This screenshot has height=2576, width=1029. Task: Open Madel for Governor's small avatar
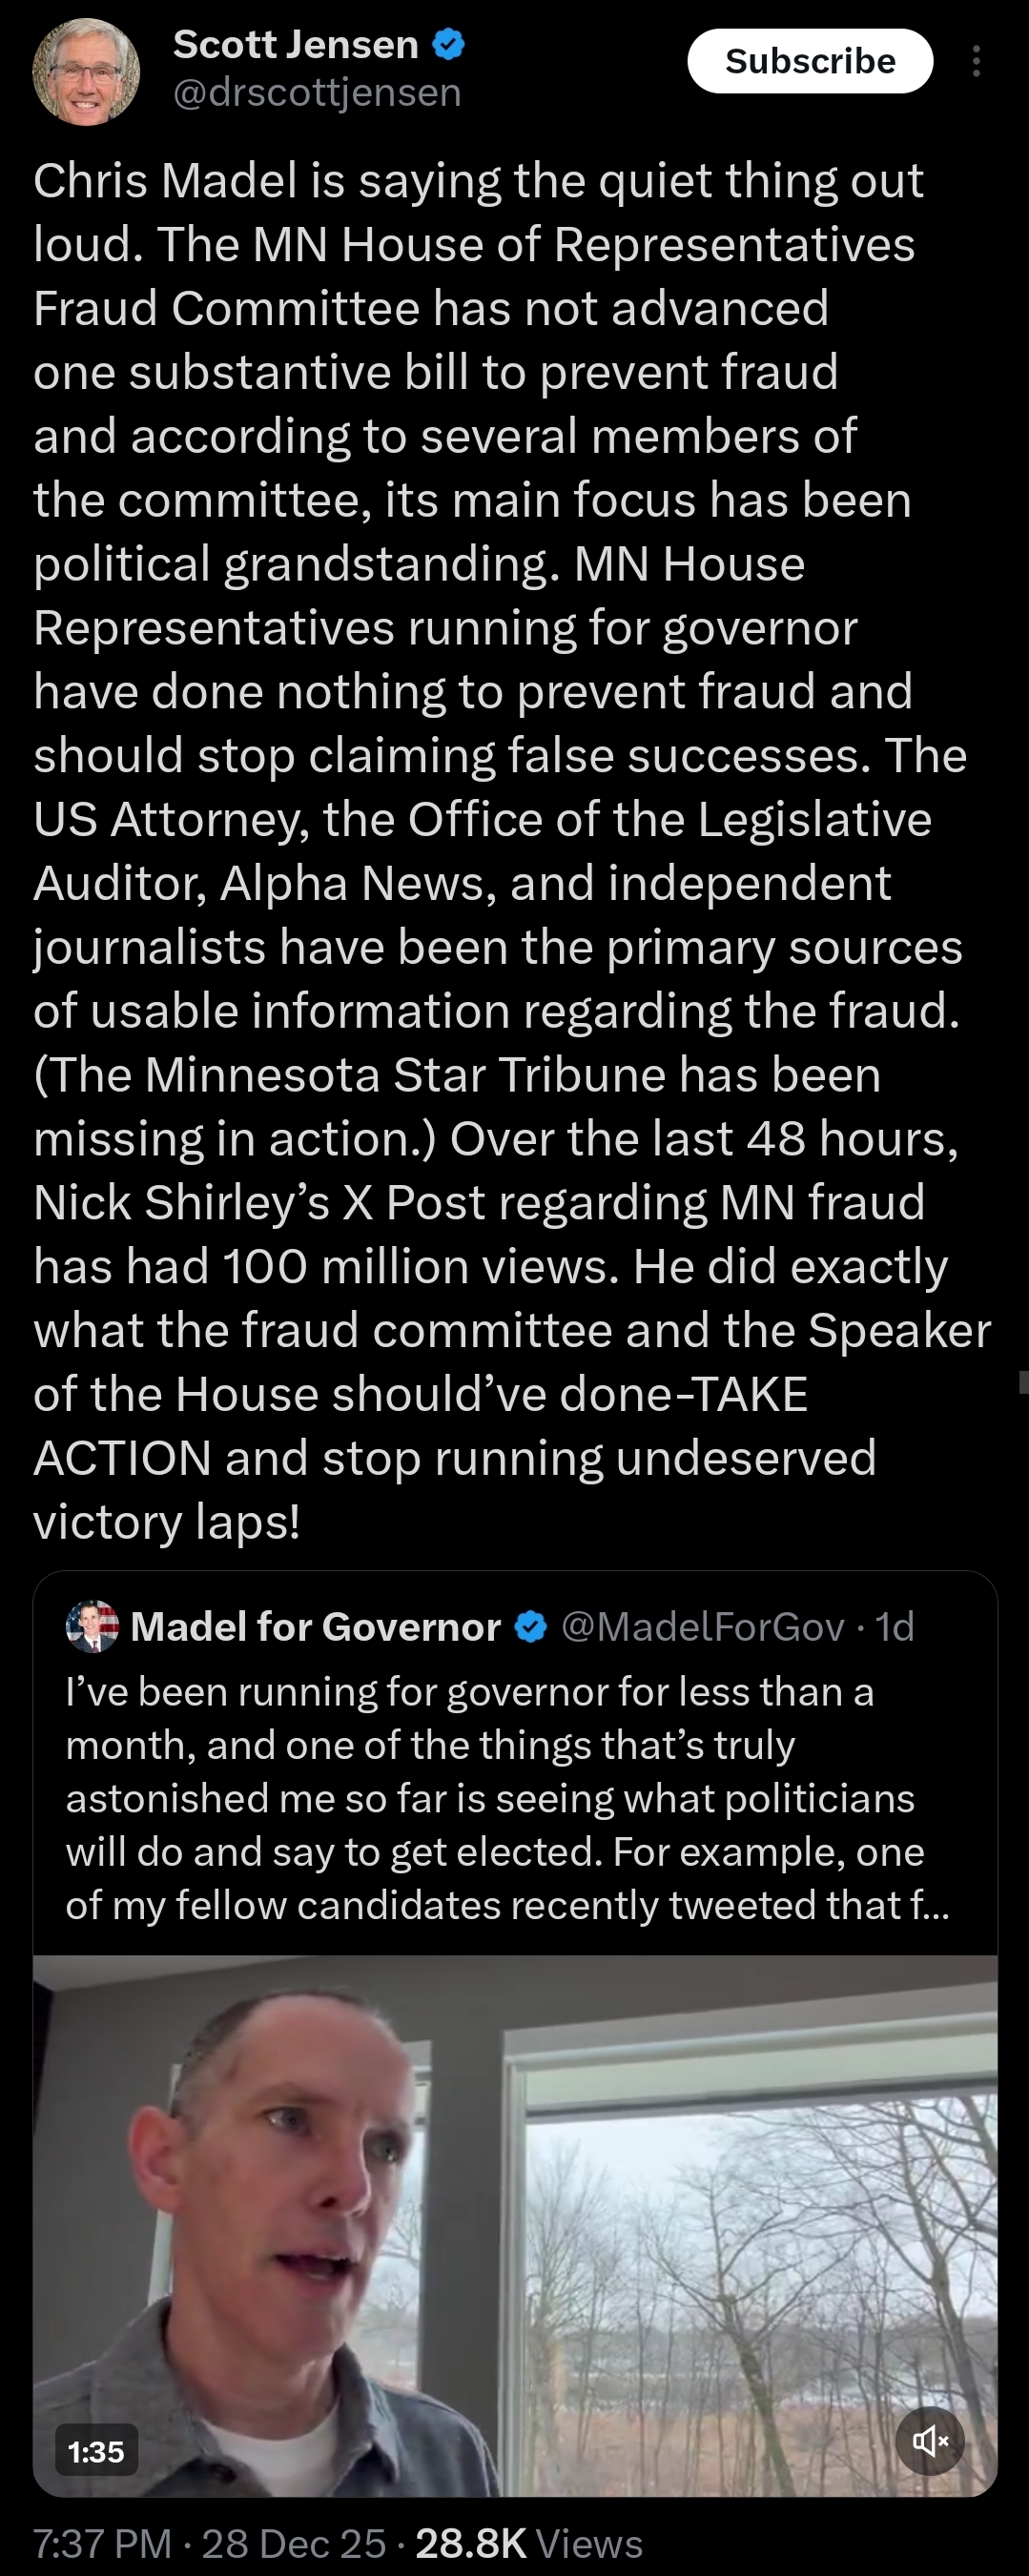tap(92, 1626)
